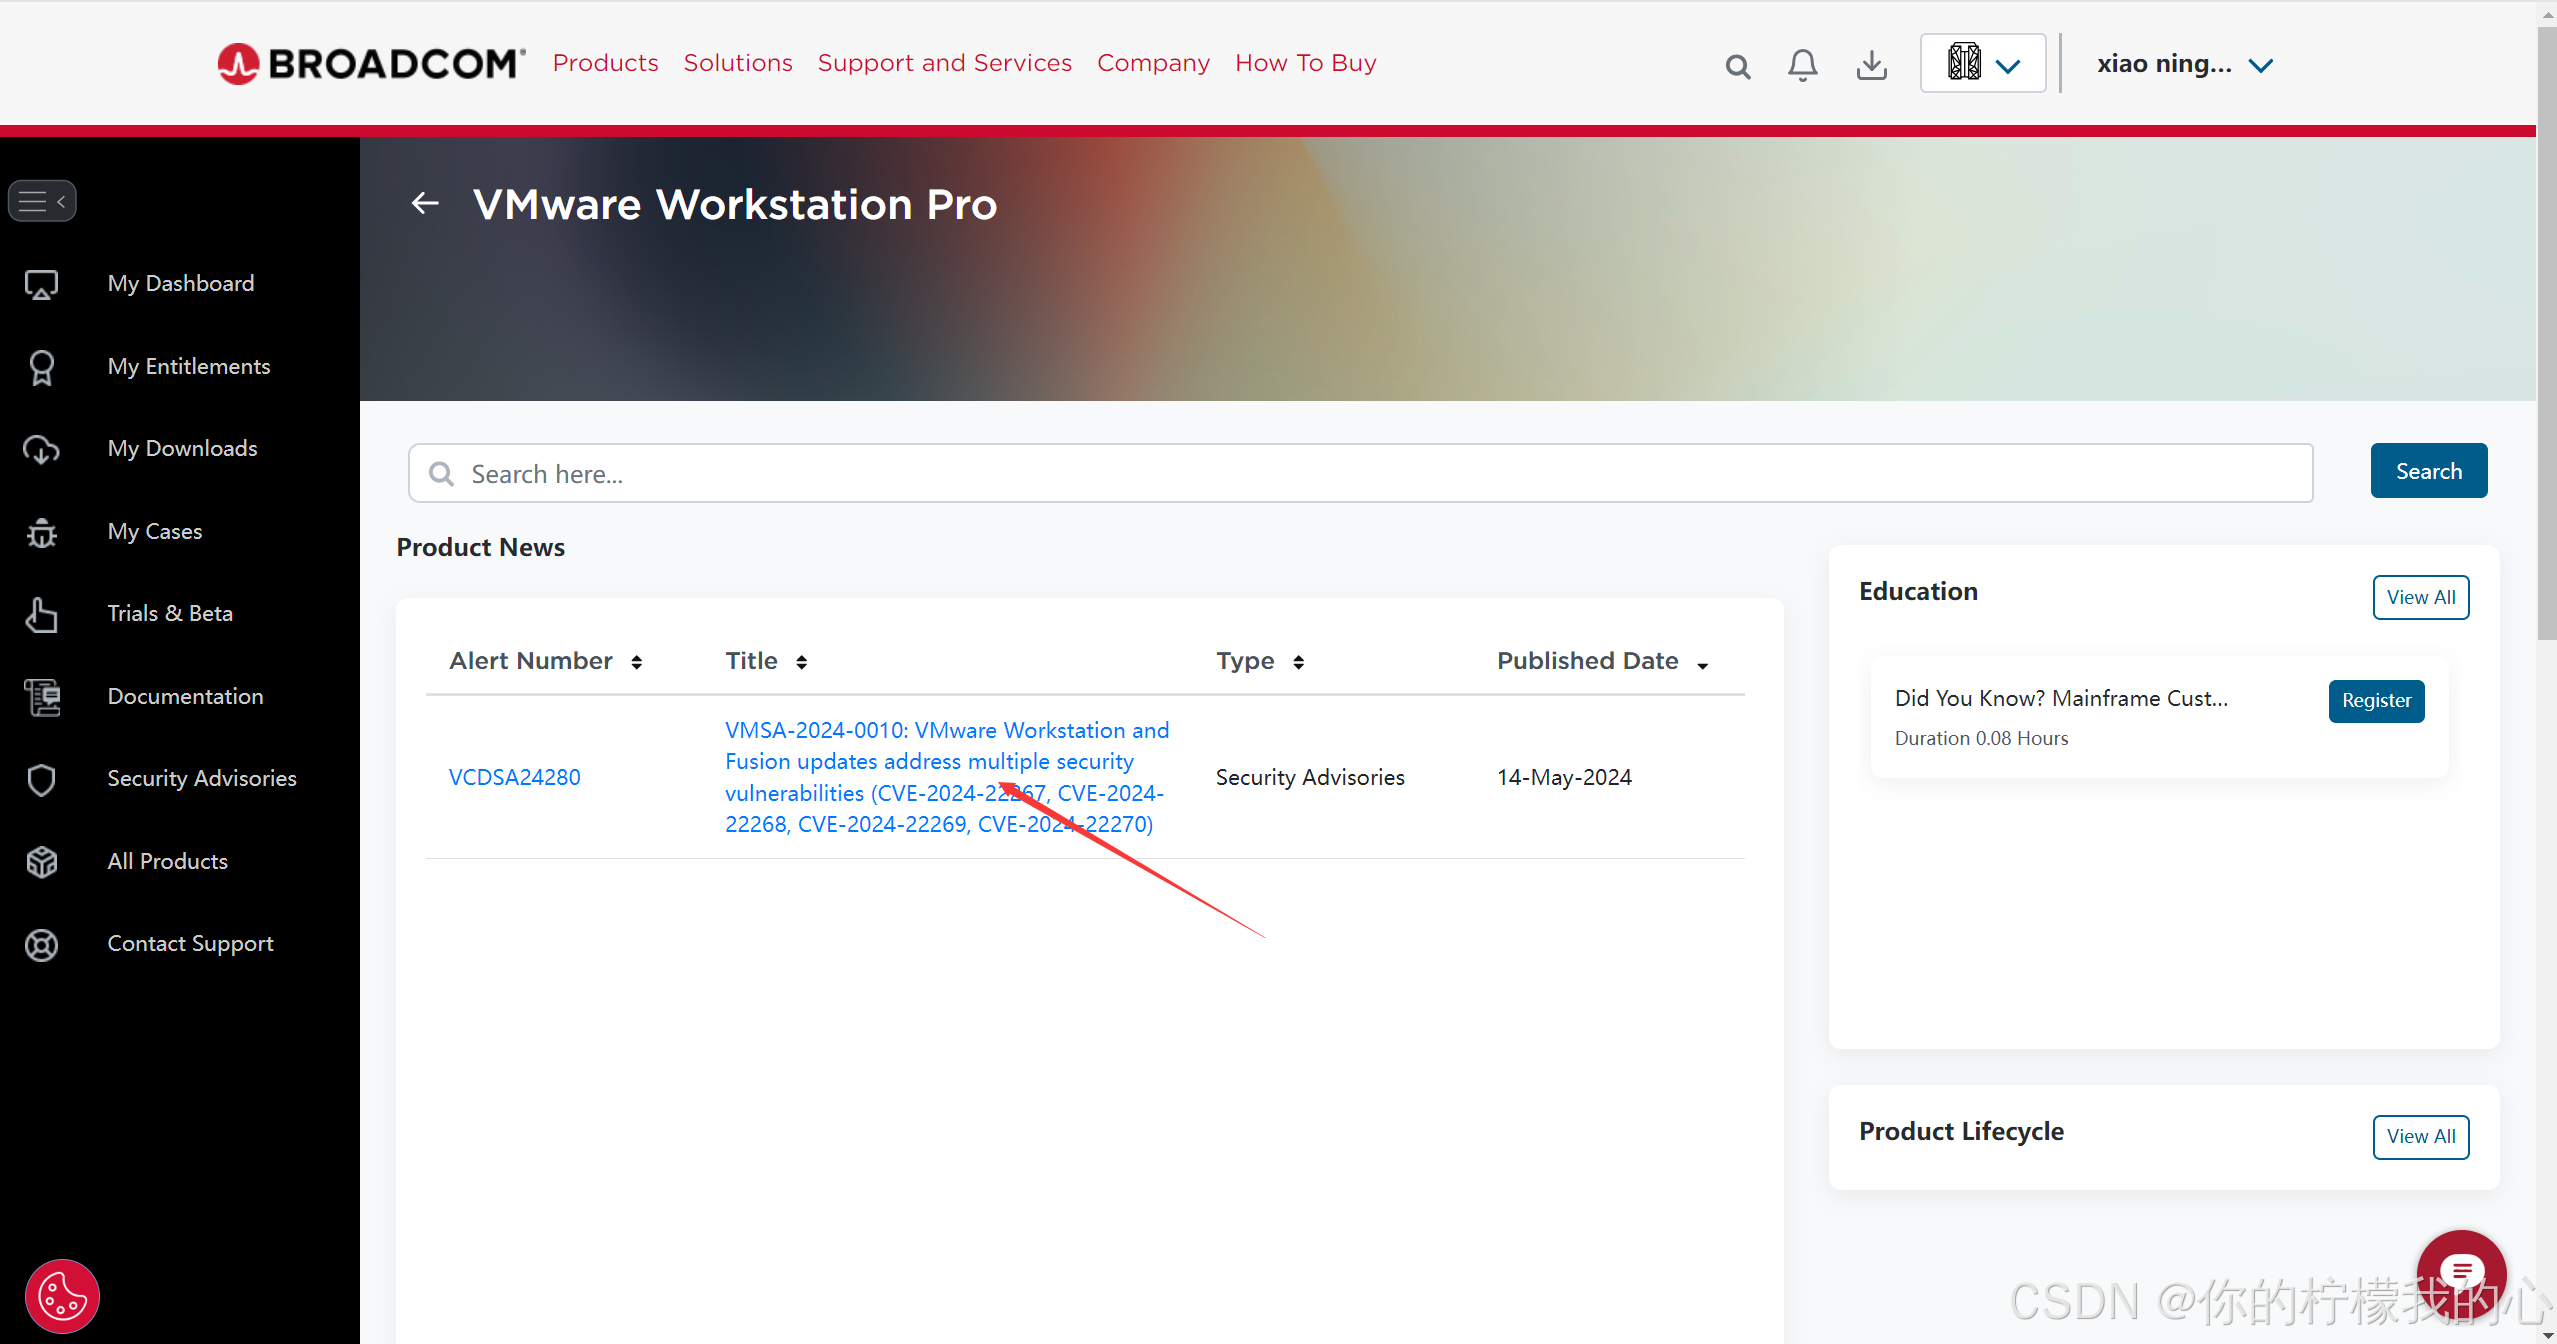Go to My Dashboard

coord(181,284)
